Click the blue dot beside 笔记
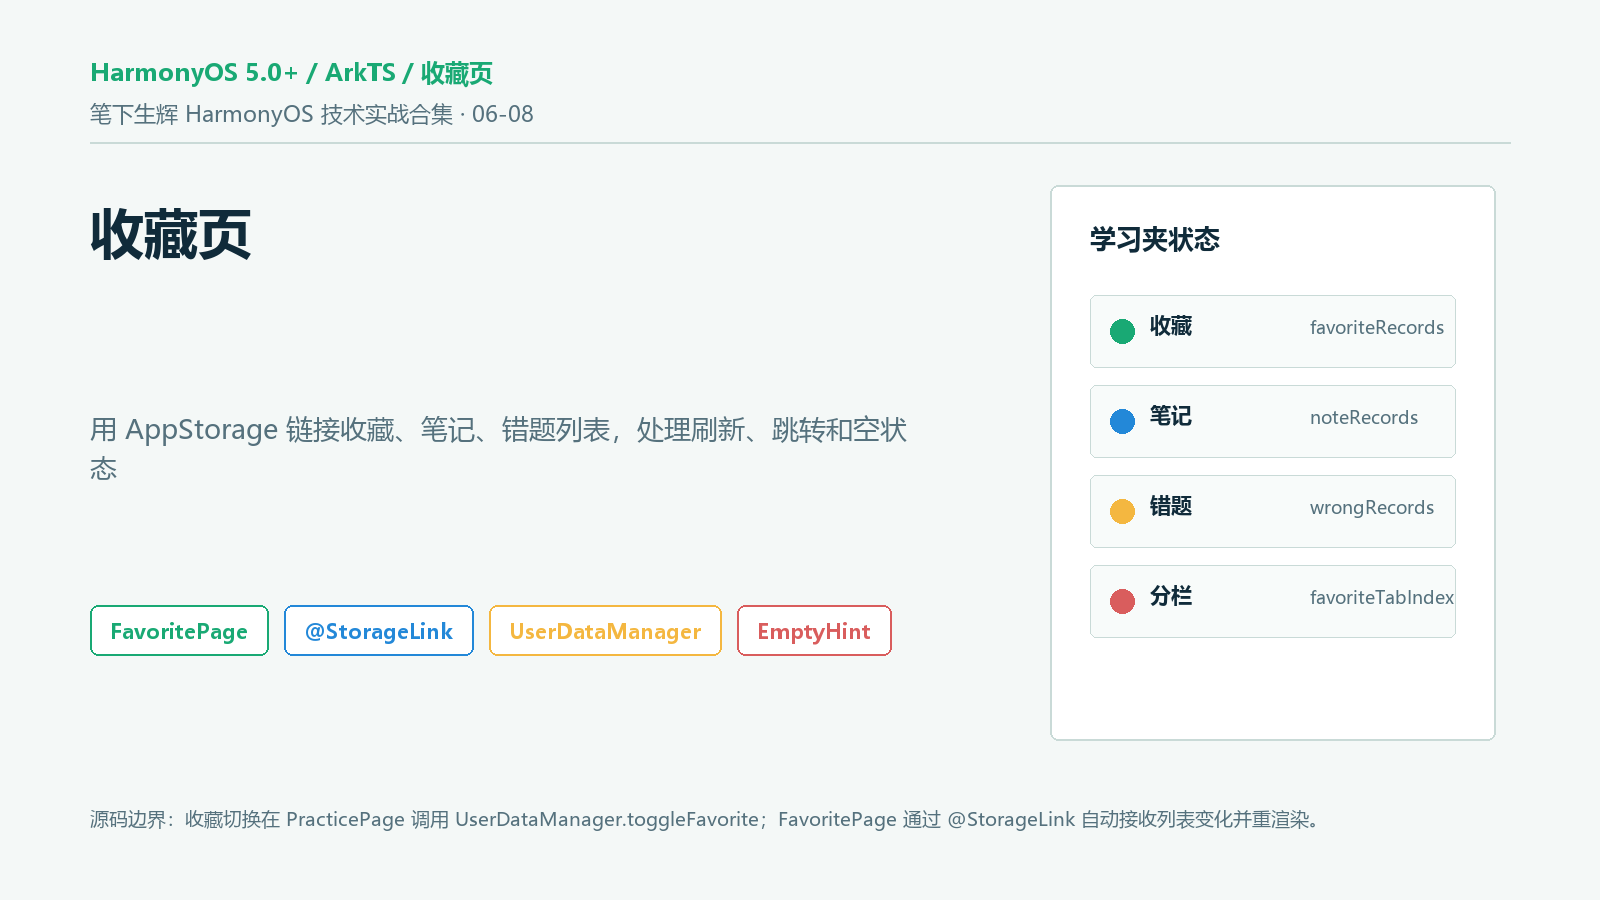 pyautogui.click(x=1122, y=421)
